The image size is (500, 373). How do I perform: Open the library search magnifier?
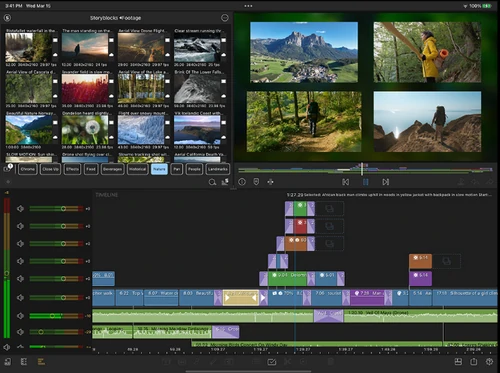212,182
